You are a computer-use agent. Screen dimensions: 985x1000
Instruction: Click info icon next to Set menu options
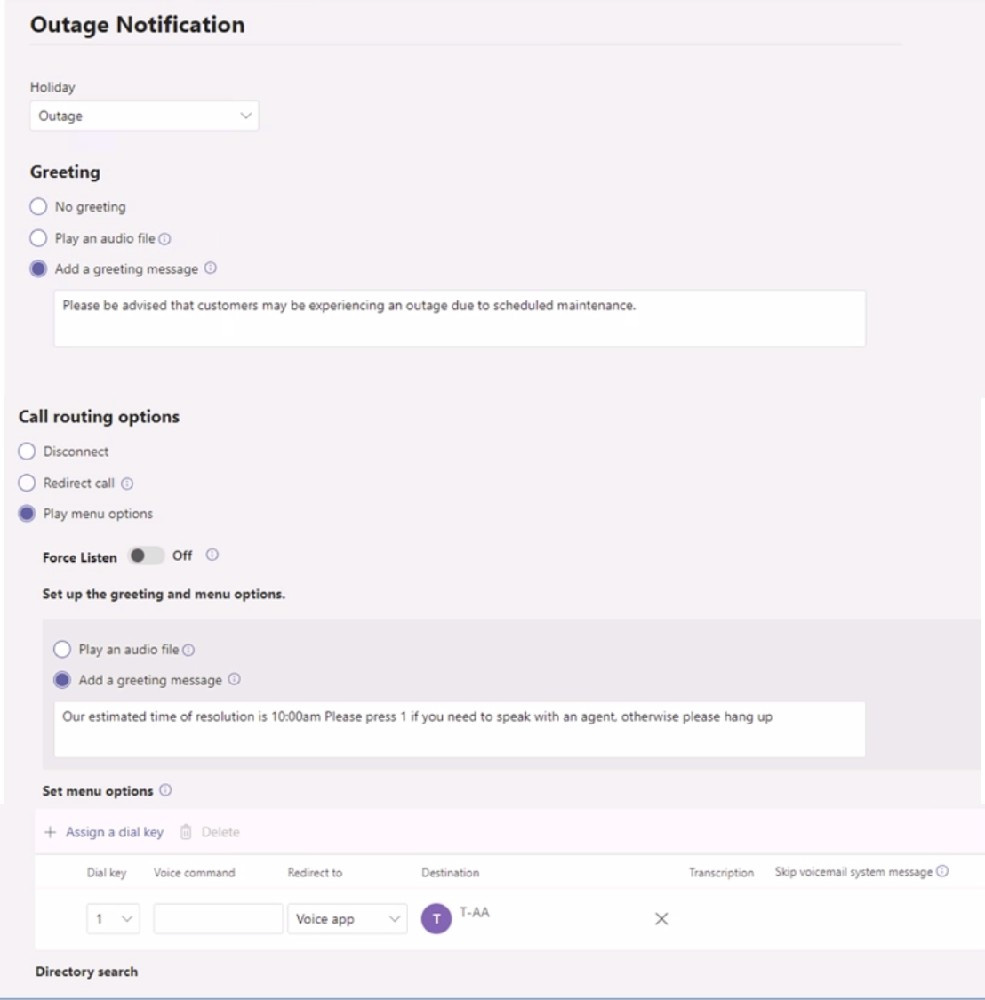pos(165,790)
